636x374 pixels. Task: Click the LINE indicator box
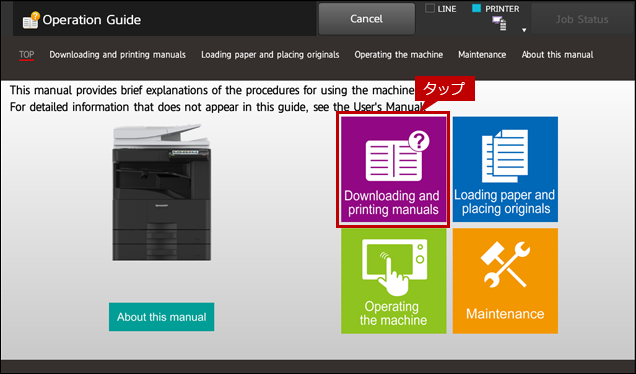coord(430,9)
